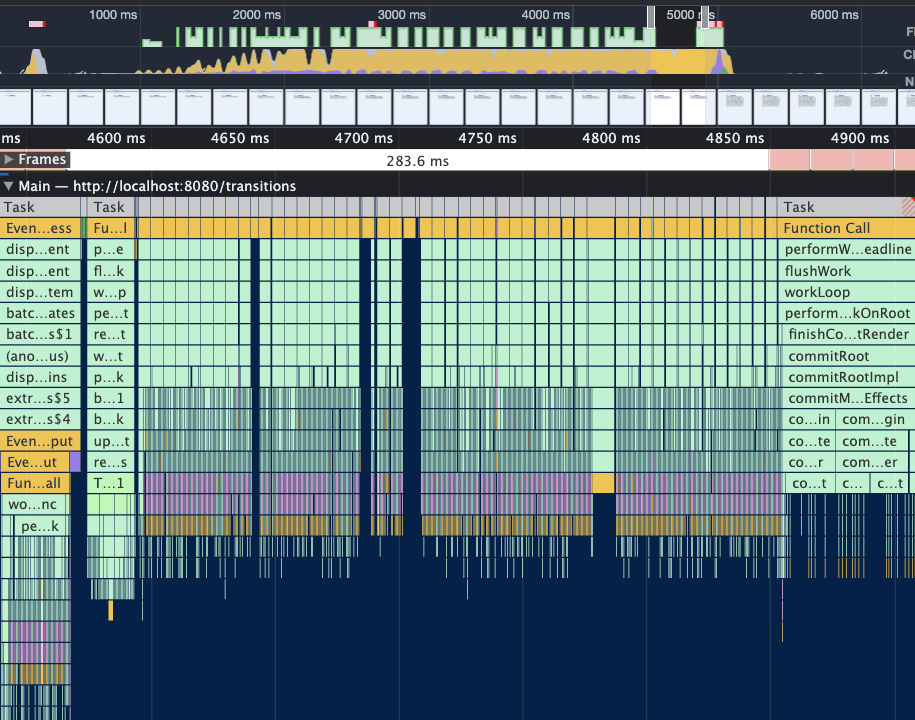Expand the Frames track disclosure triangle
Image resolution: width=915 pixels, height=720 pixels.
click(9, 160)
